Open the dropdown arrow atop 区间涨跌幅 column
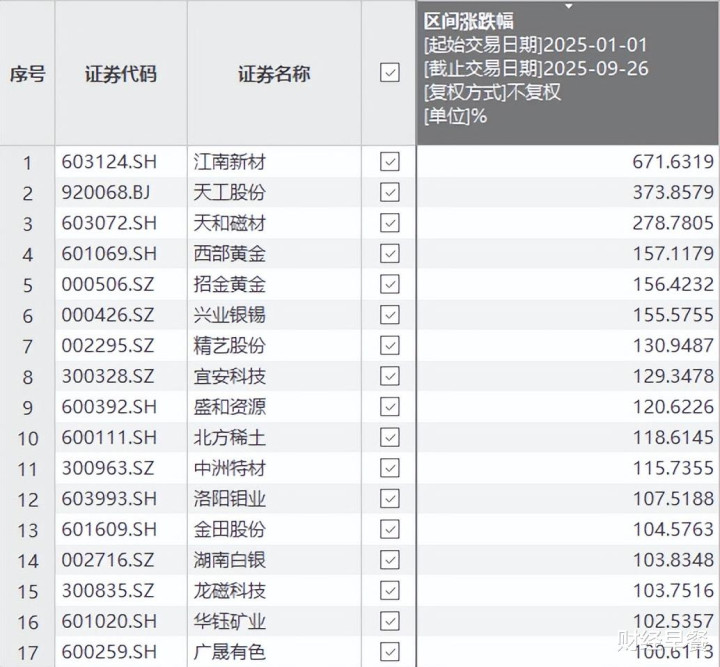 coord(569,7)
